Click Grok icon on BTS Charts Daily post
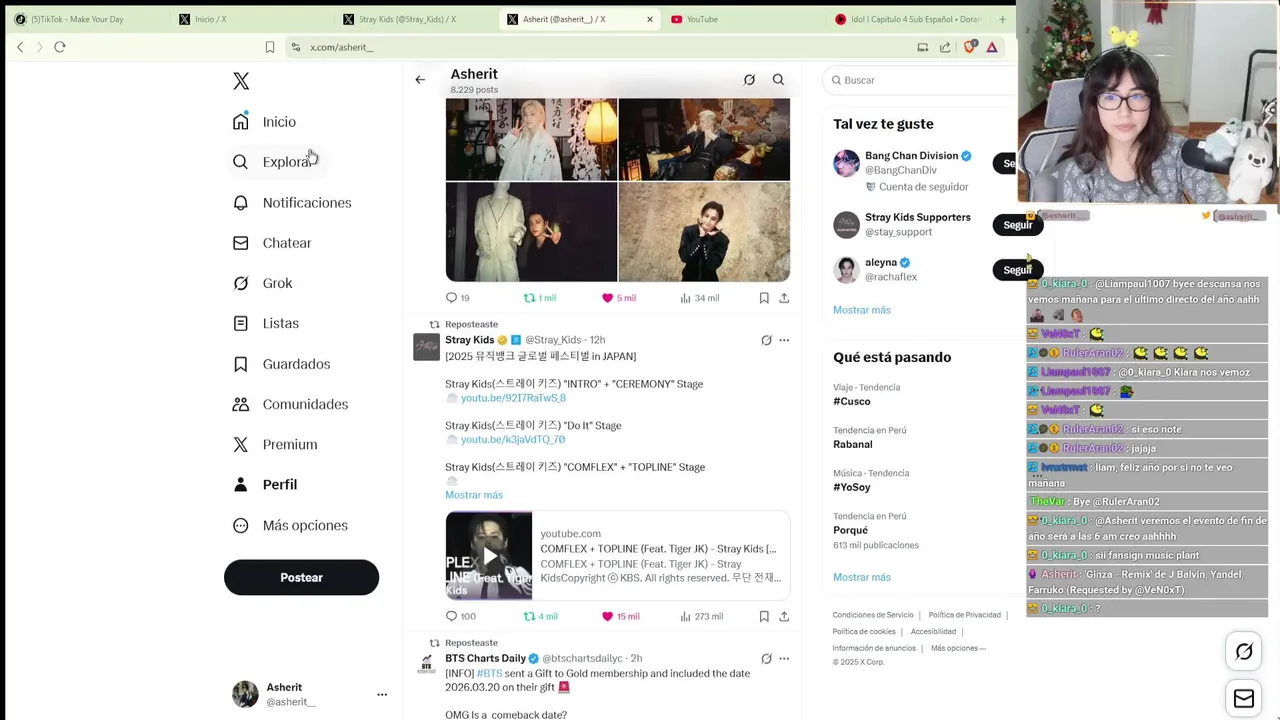1280x720 pixels. click(766, 659)
